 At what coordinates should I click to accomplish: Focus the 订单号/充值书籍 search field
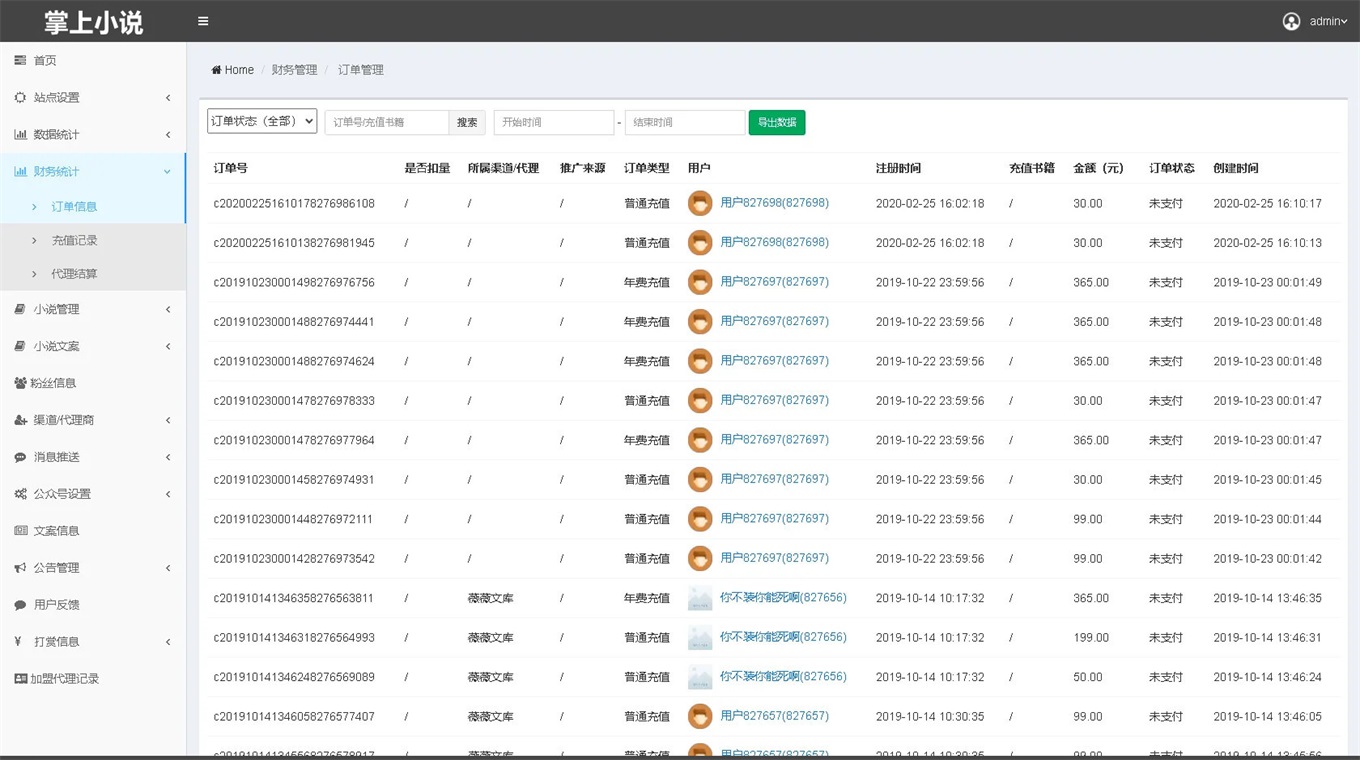coord(387,122)
